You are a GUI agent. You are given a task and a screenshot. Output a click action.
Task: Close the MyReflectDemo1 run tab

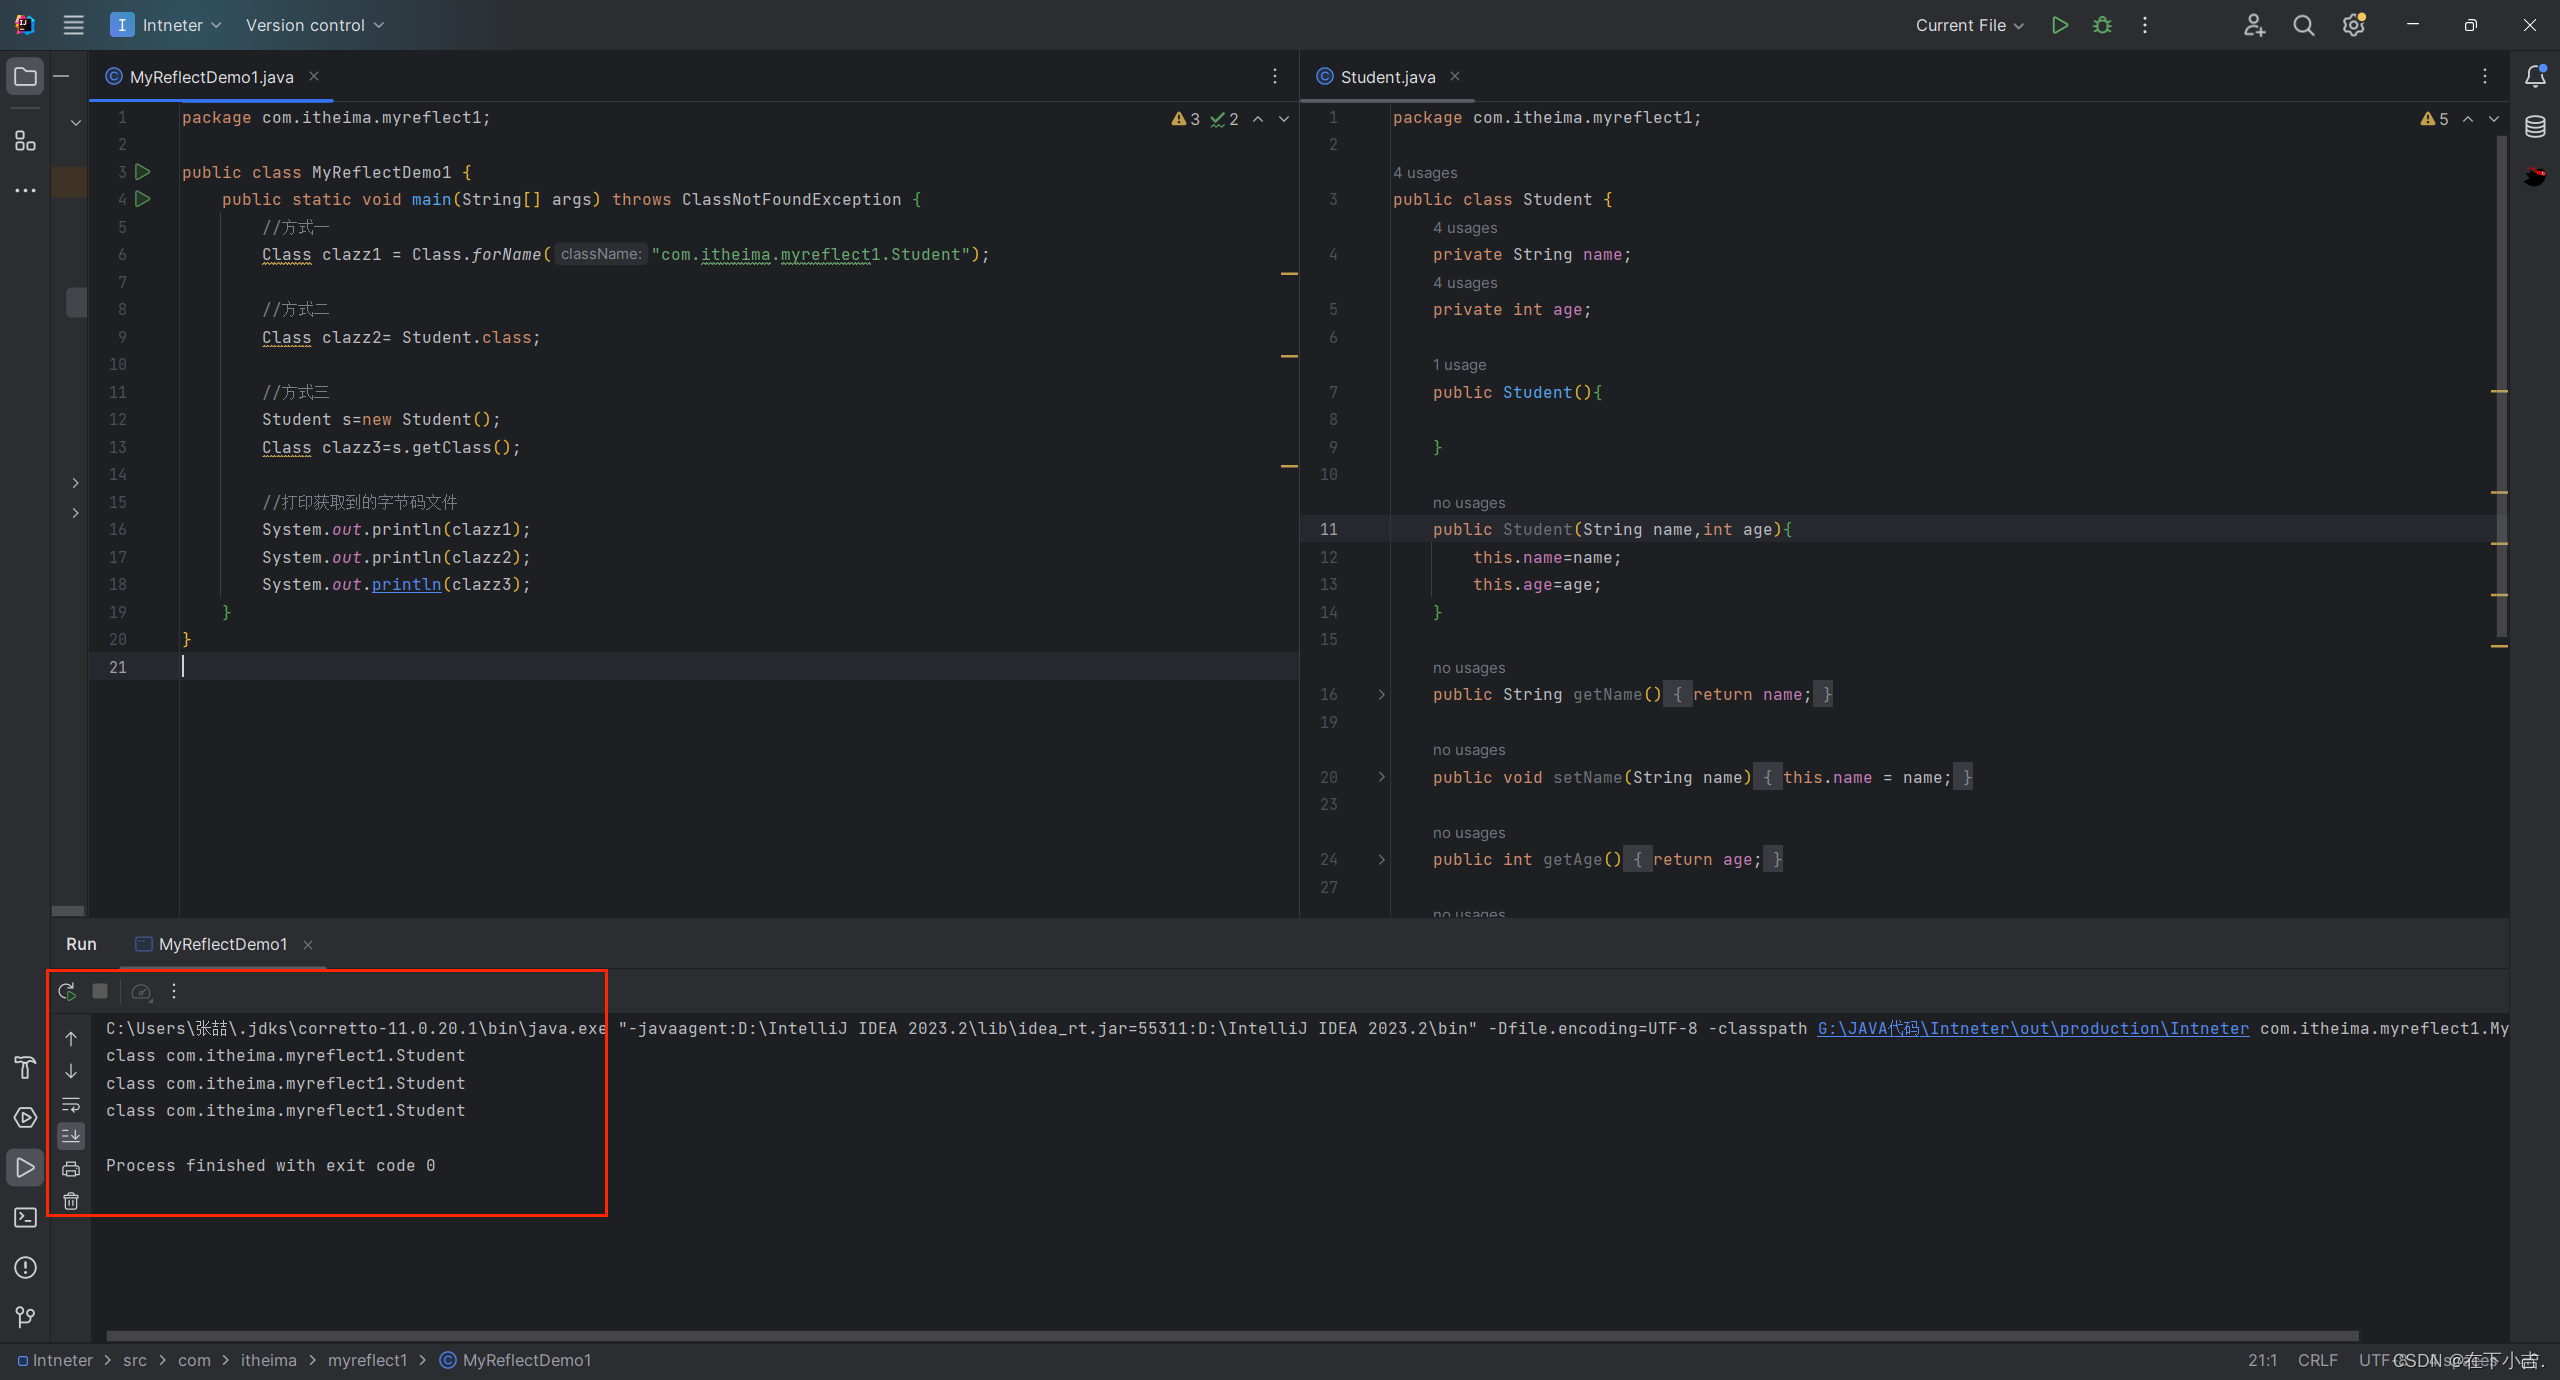[x=308, y=945]
